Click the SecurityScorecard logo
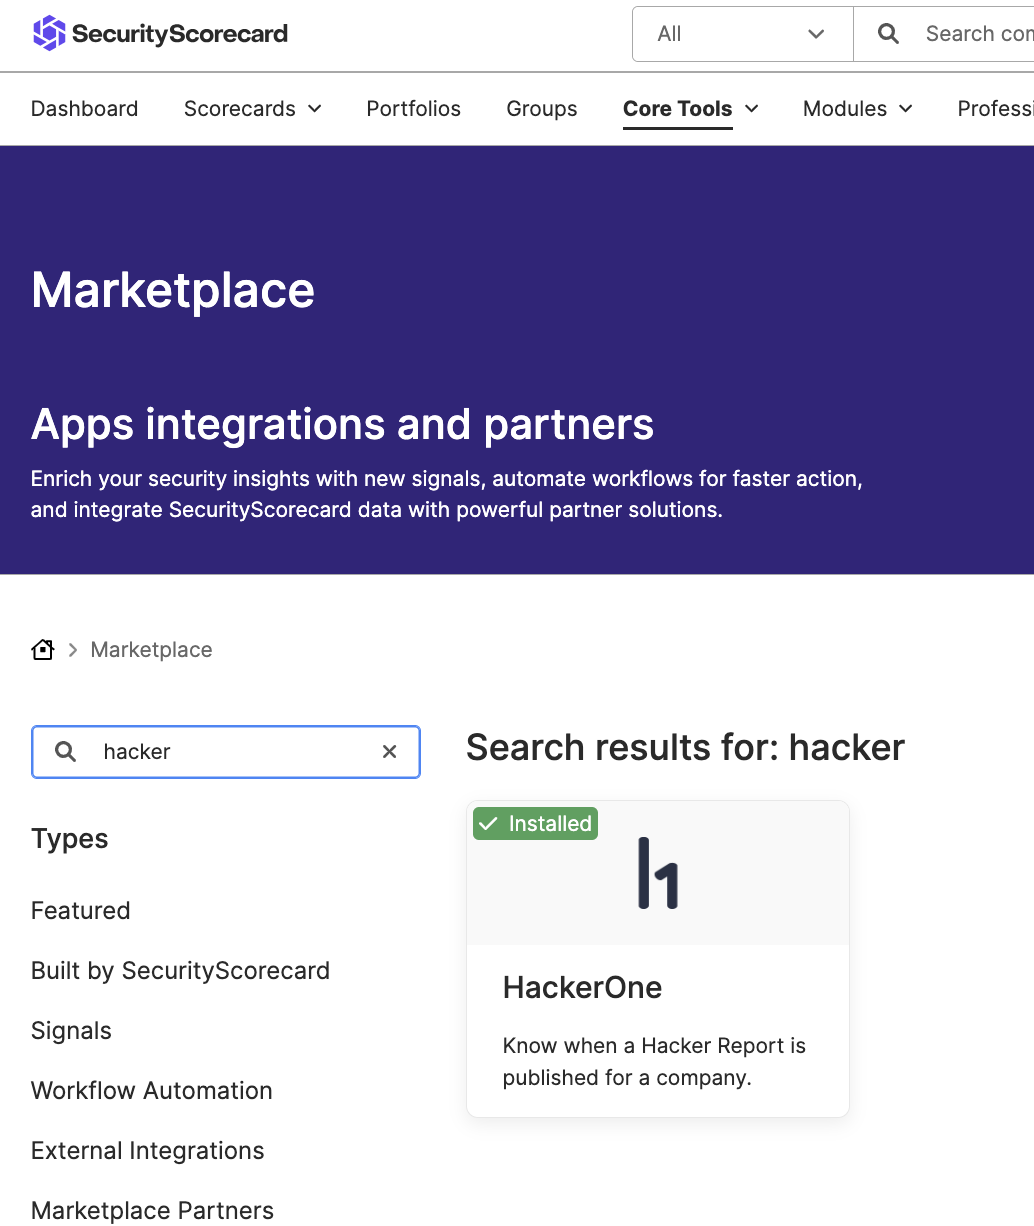Viewport: 1034px width, 1226px height. (160, 33)
